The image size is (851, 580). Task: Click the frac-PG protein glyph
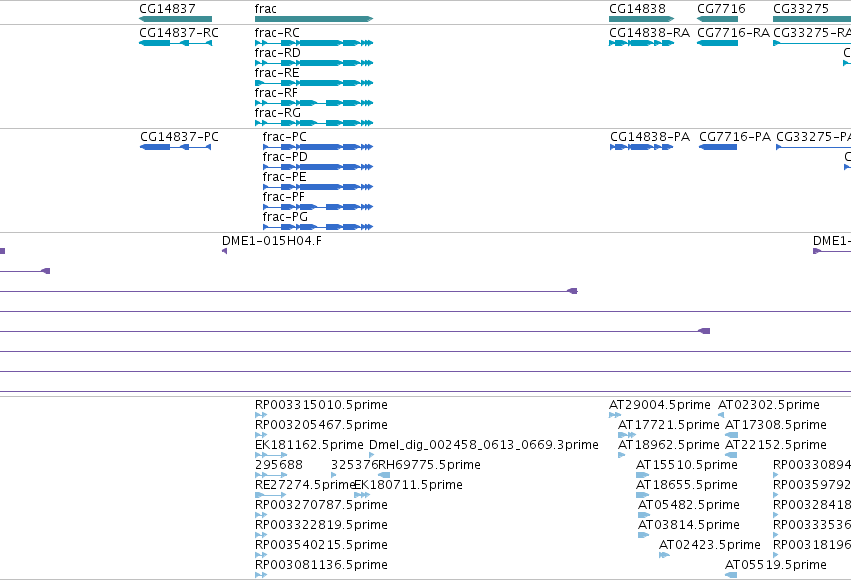317,227
